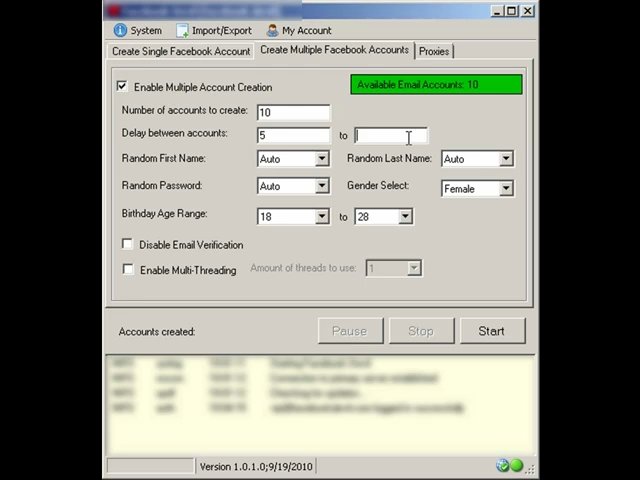Click the globe status icon
The height and width of the screenshot is (480, 640).
502,465
